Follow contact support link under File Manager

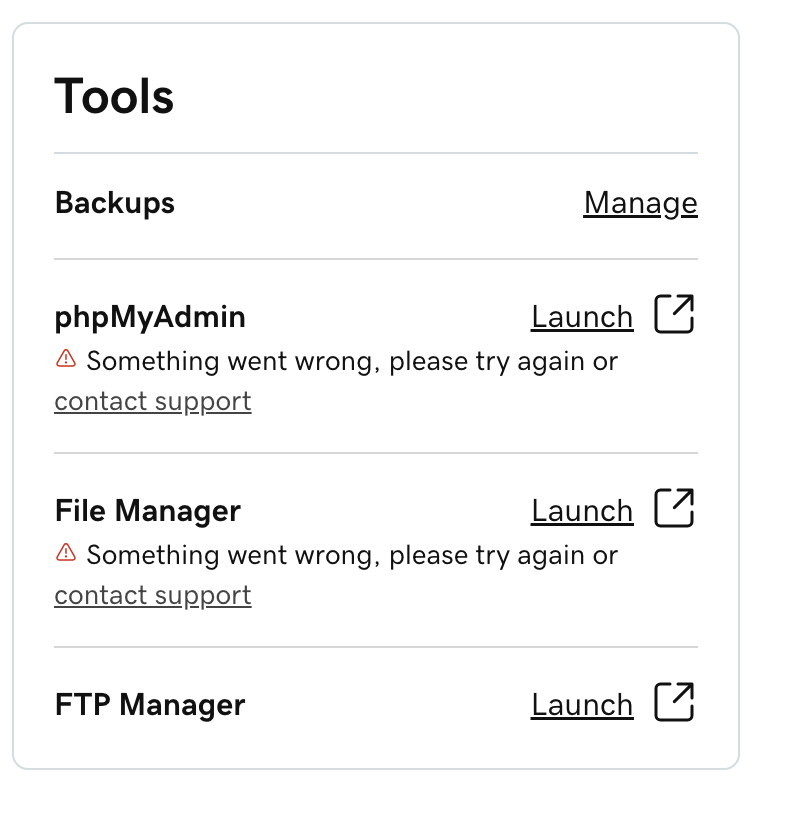[153, 596]
